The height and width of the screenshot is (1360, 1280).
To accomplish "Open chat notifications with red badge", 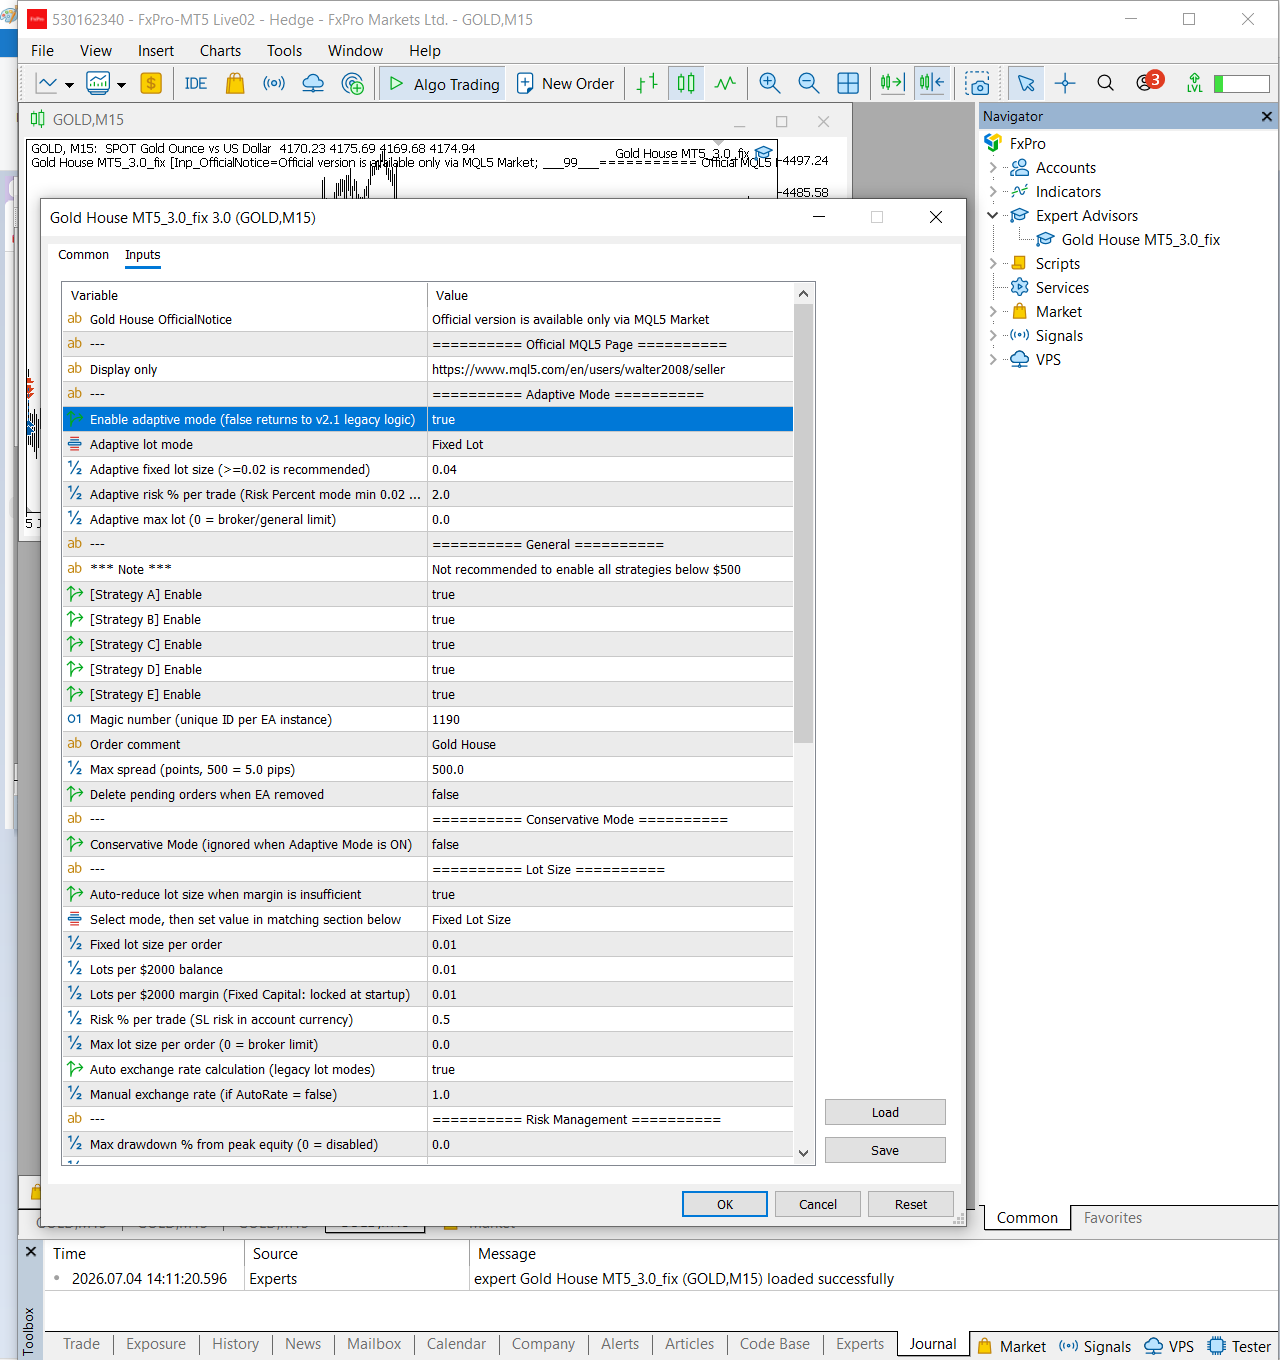I will [x=1148, y=82].
